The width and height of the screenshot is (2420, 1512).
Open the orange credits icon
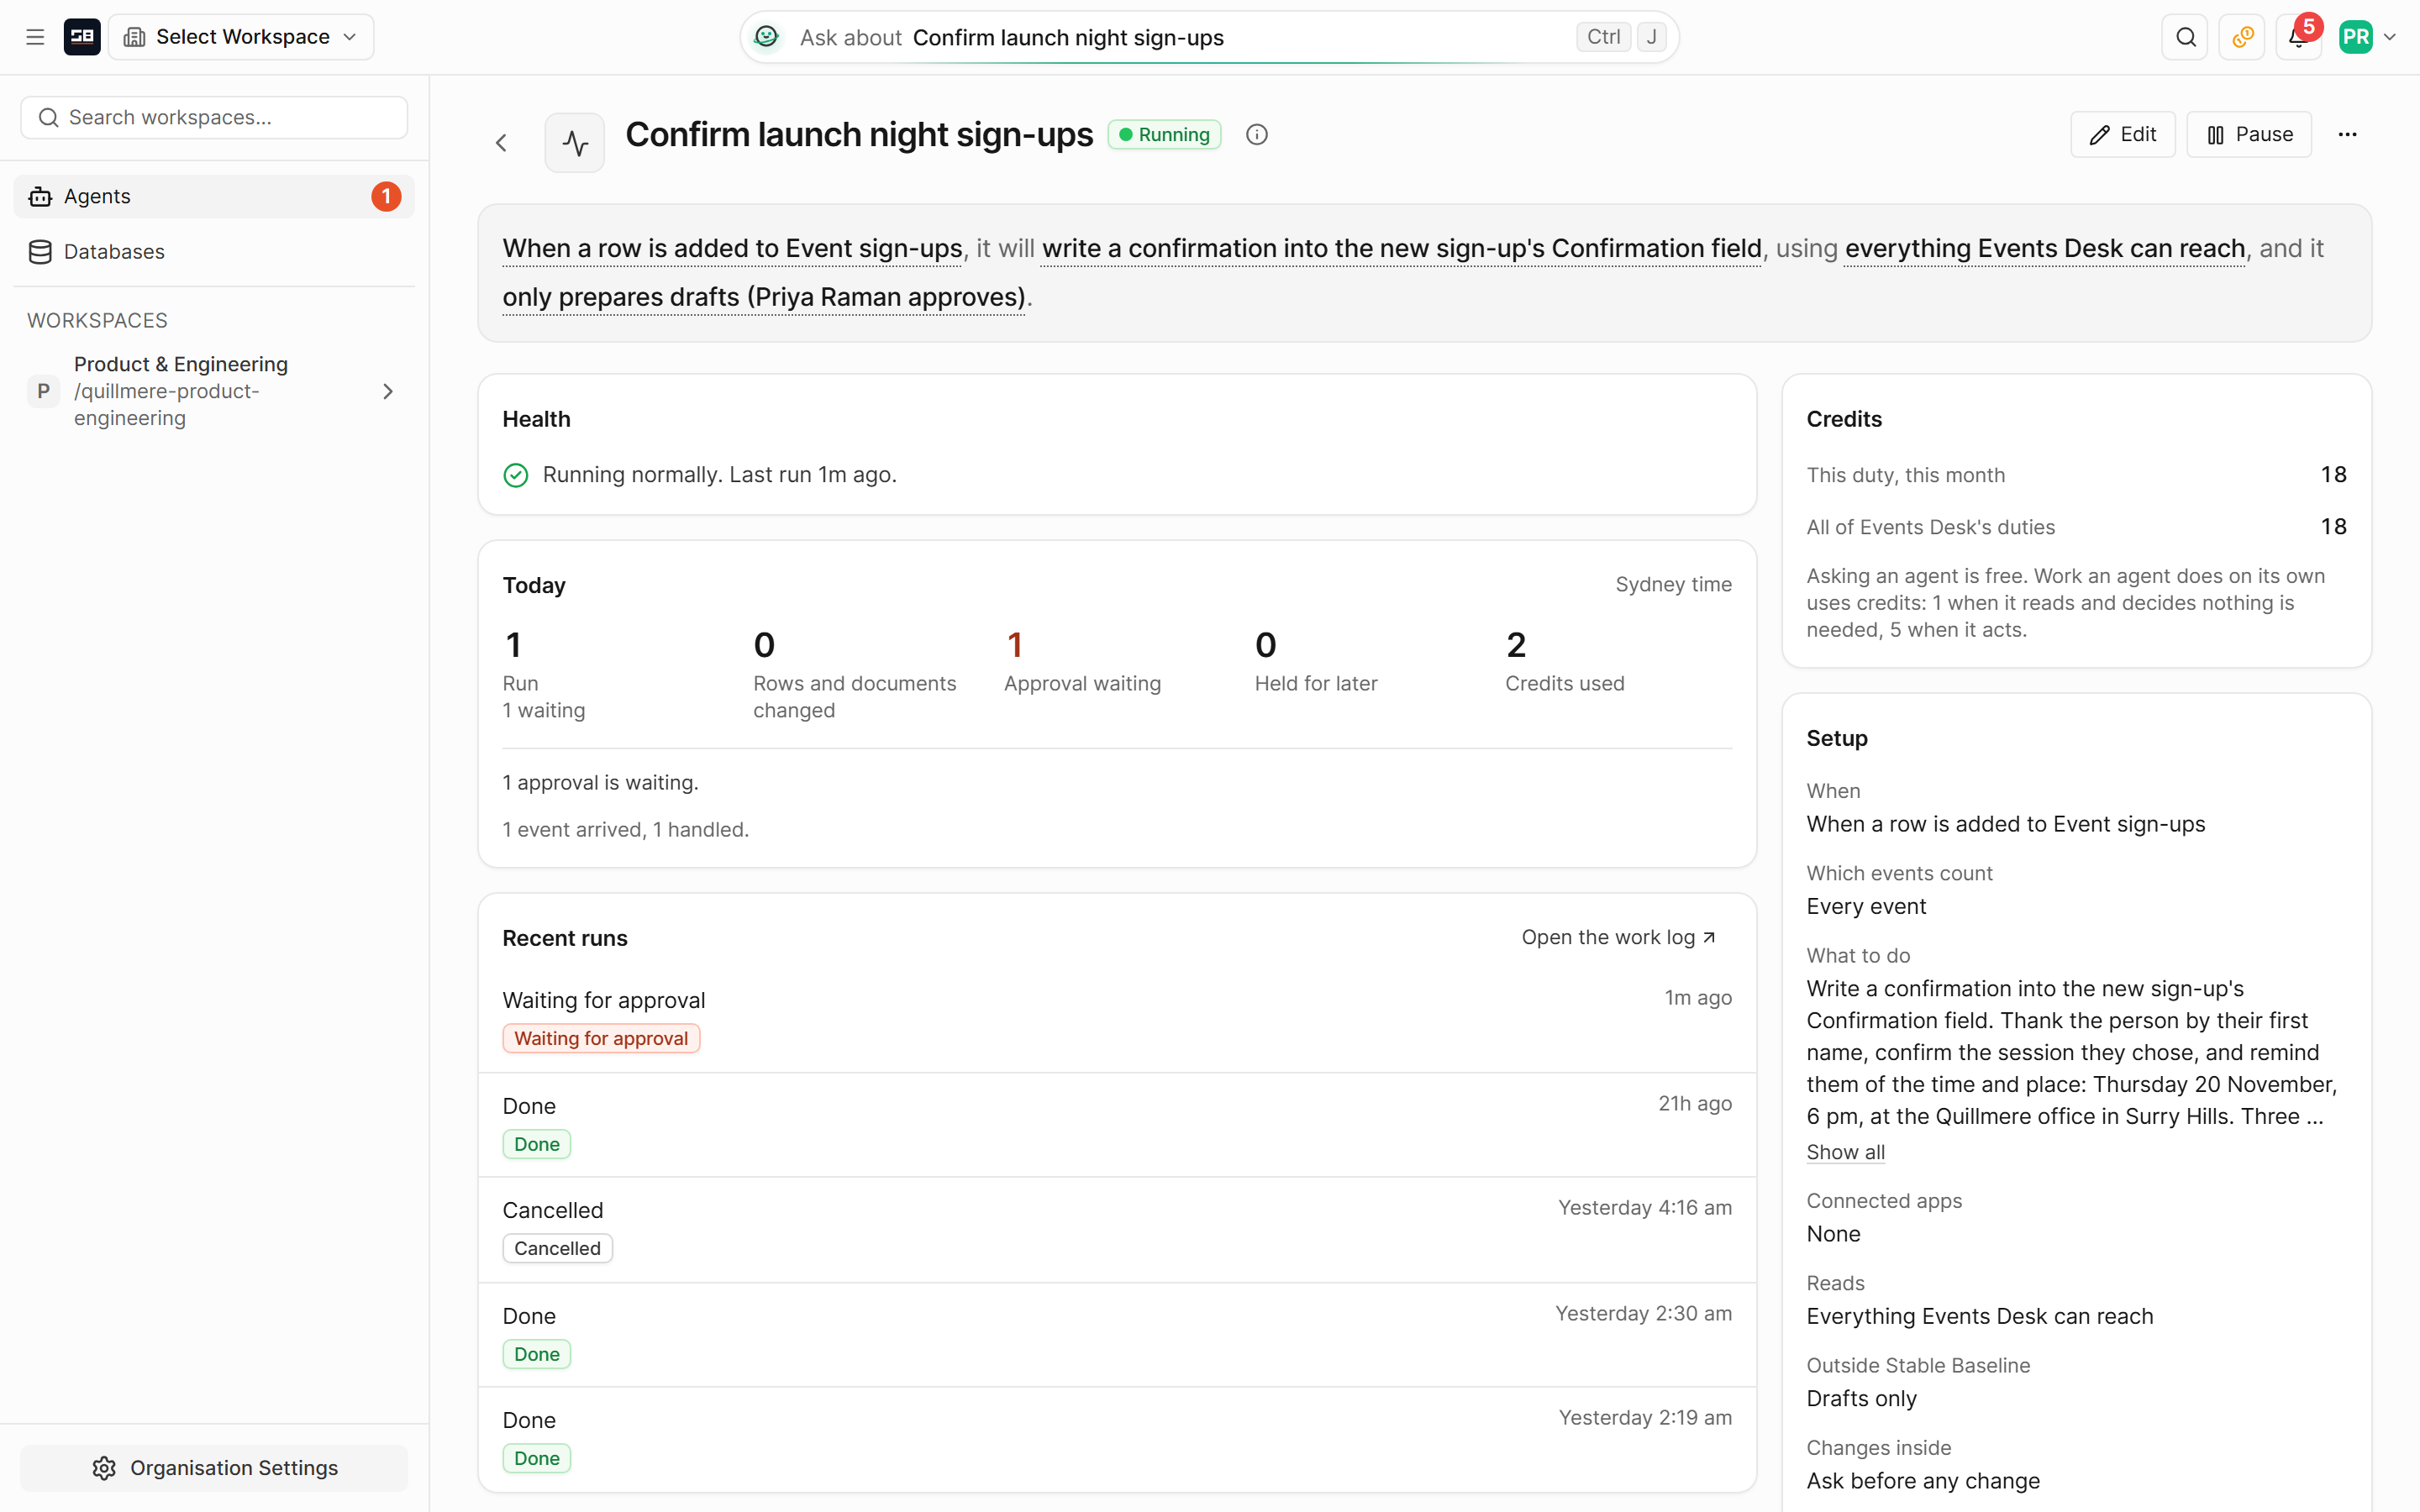click(x=2243, y=37)
